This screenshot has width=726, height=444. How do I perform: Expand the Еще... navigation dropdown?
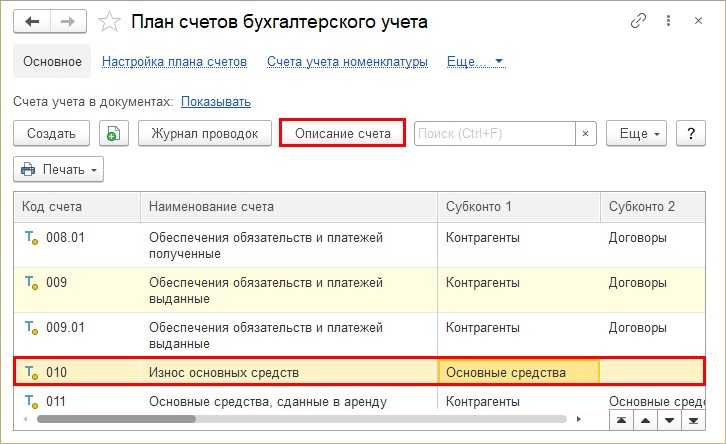476,62
